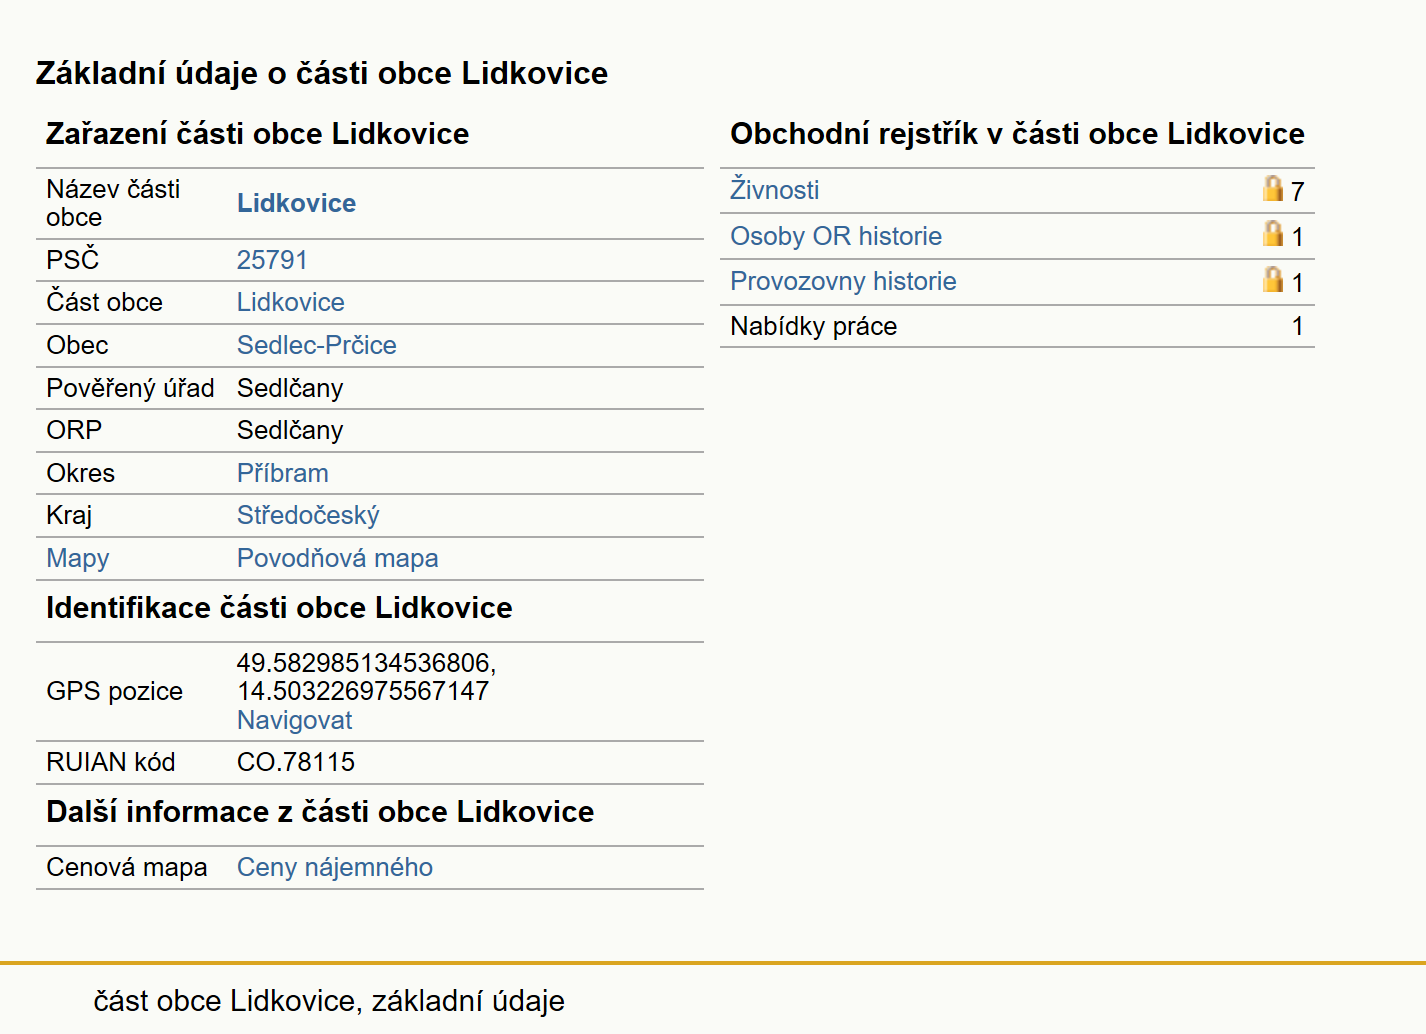The image size is (1426, 1034).
Task: Open postal code 25791 link
Action: coord(272,260)
